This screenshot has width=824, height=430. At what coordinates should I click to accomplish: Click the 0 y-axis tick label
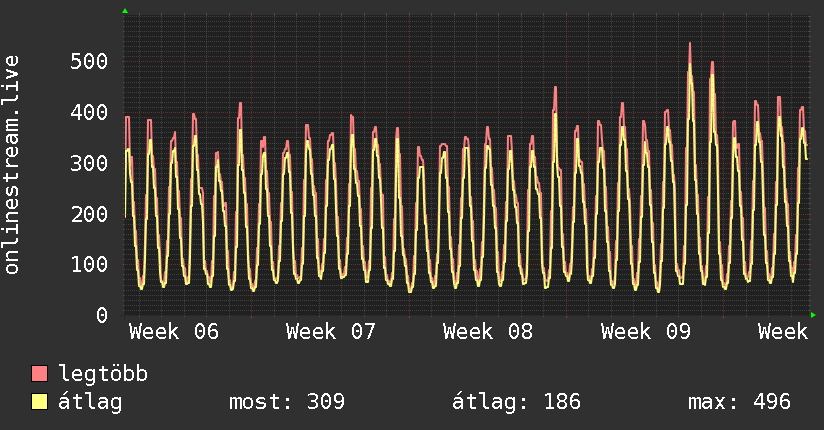point(102,316)
